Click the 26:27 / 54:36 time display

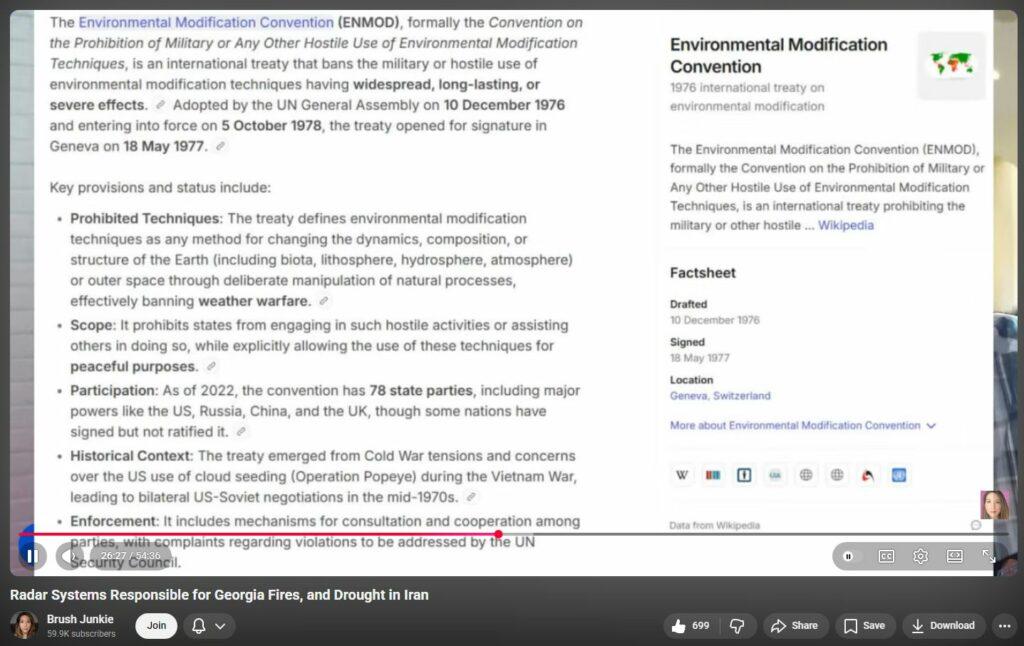pyautogui.click(x=131, y=556)
